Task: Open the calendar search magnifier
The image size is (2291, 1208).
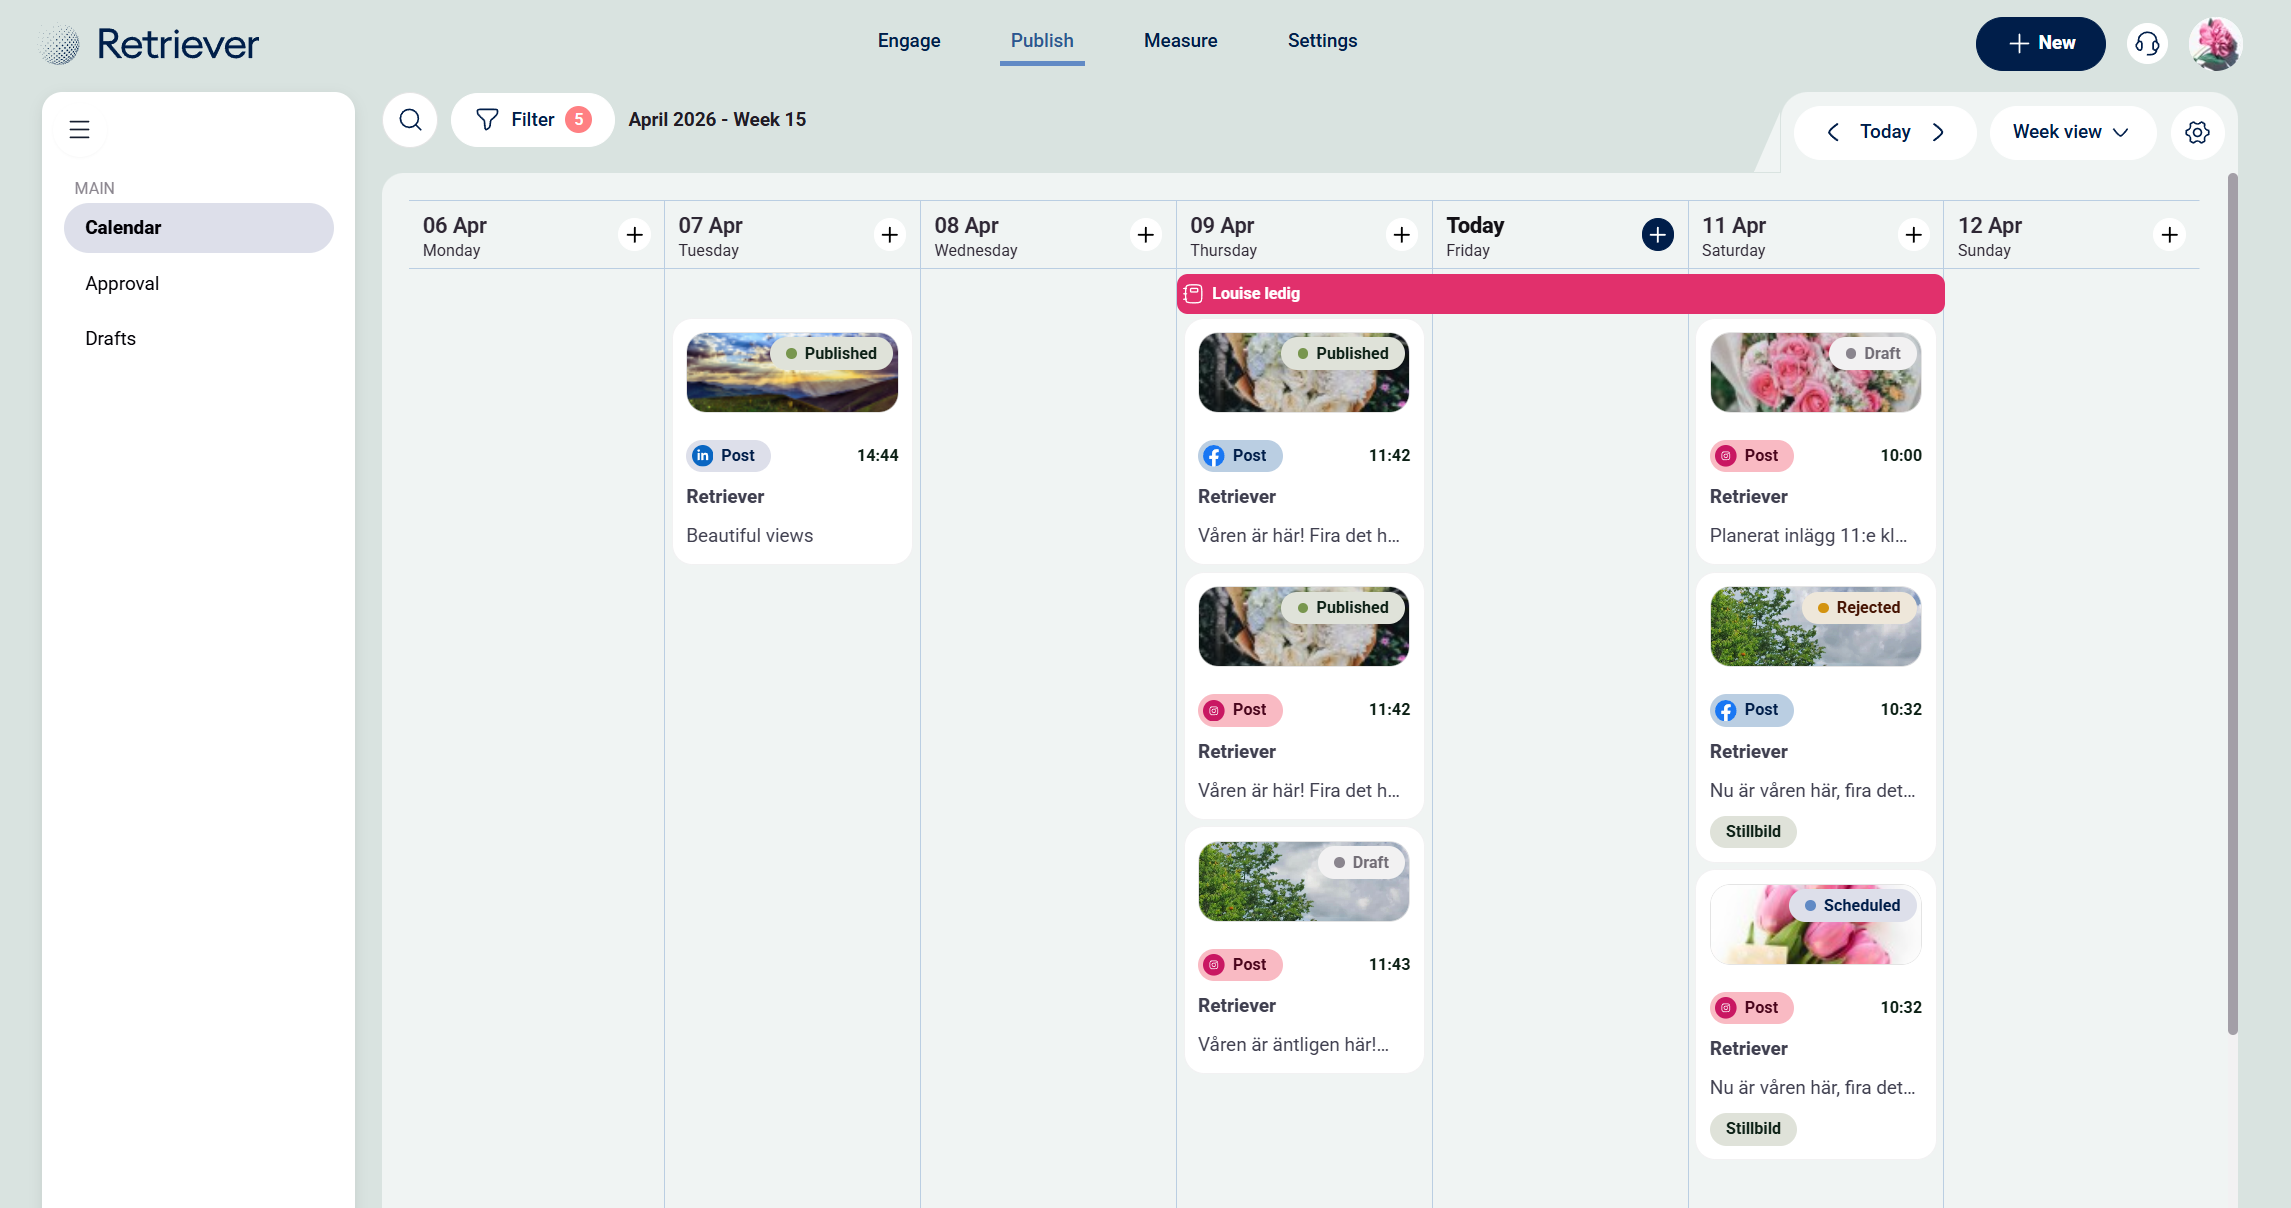Action: point(410,120)
